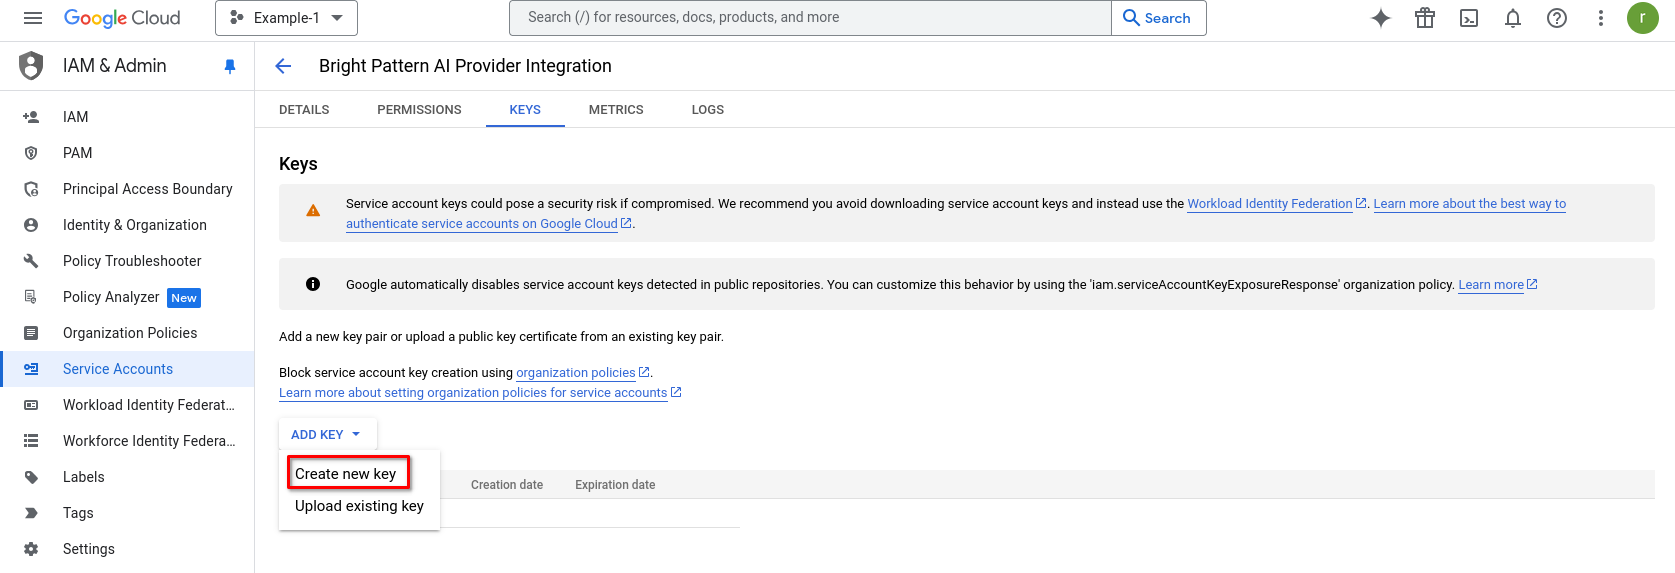Viewport: 1675px width, 573px height.
Task: Select the KEYS tab
Action: point(525,110)
